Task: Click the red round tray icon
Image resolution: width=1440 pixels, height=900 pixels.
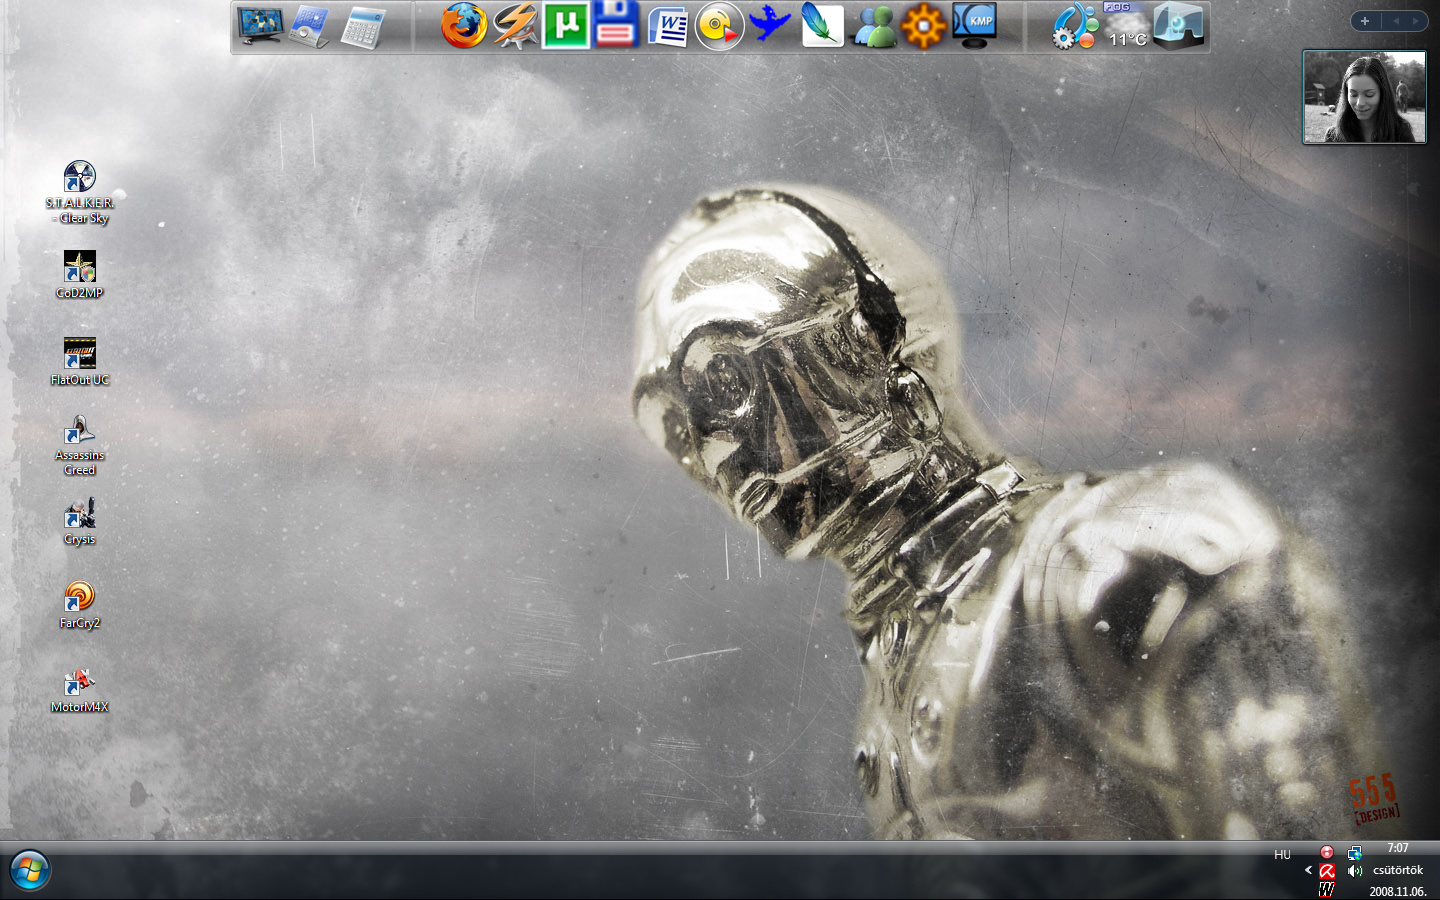Action: click(1327, 852)
